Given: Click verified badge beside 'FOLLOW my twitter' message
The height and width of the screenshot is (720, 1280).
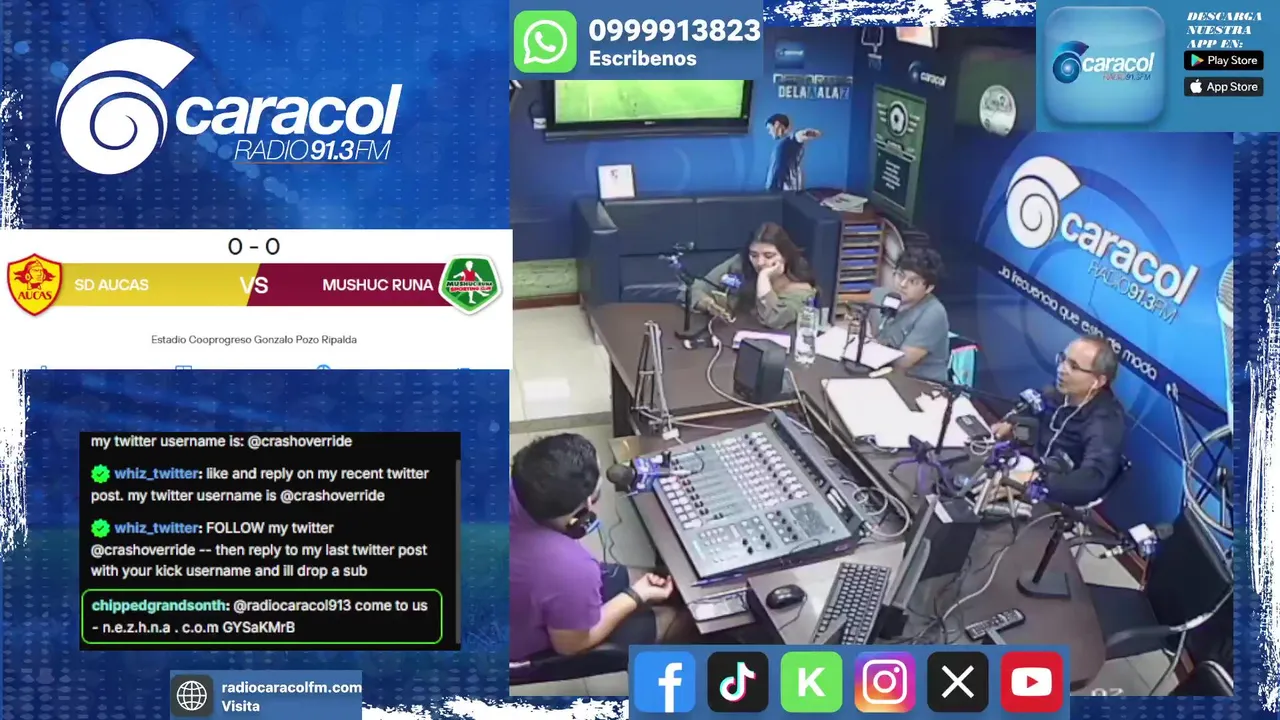Looking at the screenshot, I should 100,528.
